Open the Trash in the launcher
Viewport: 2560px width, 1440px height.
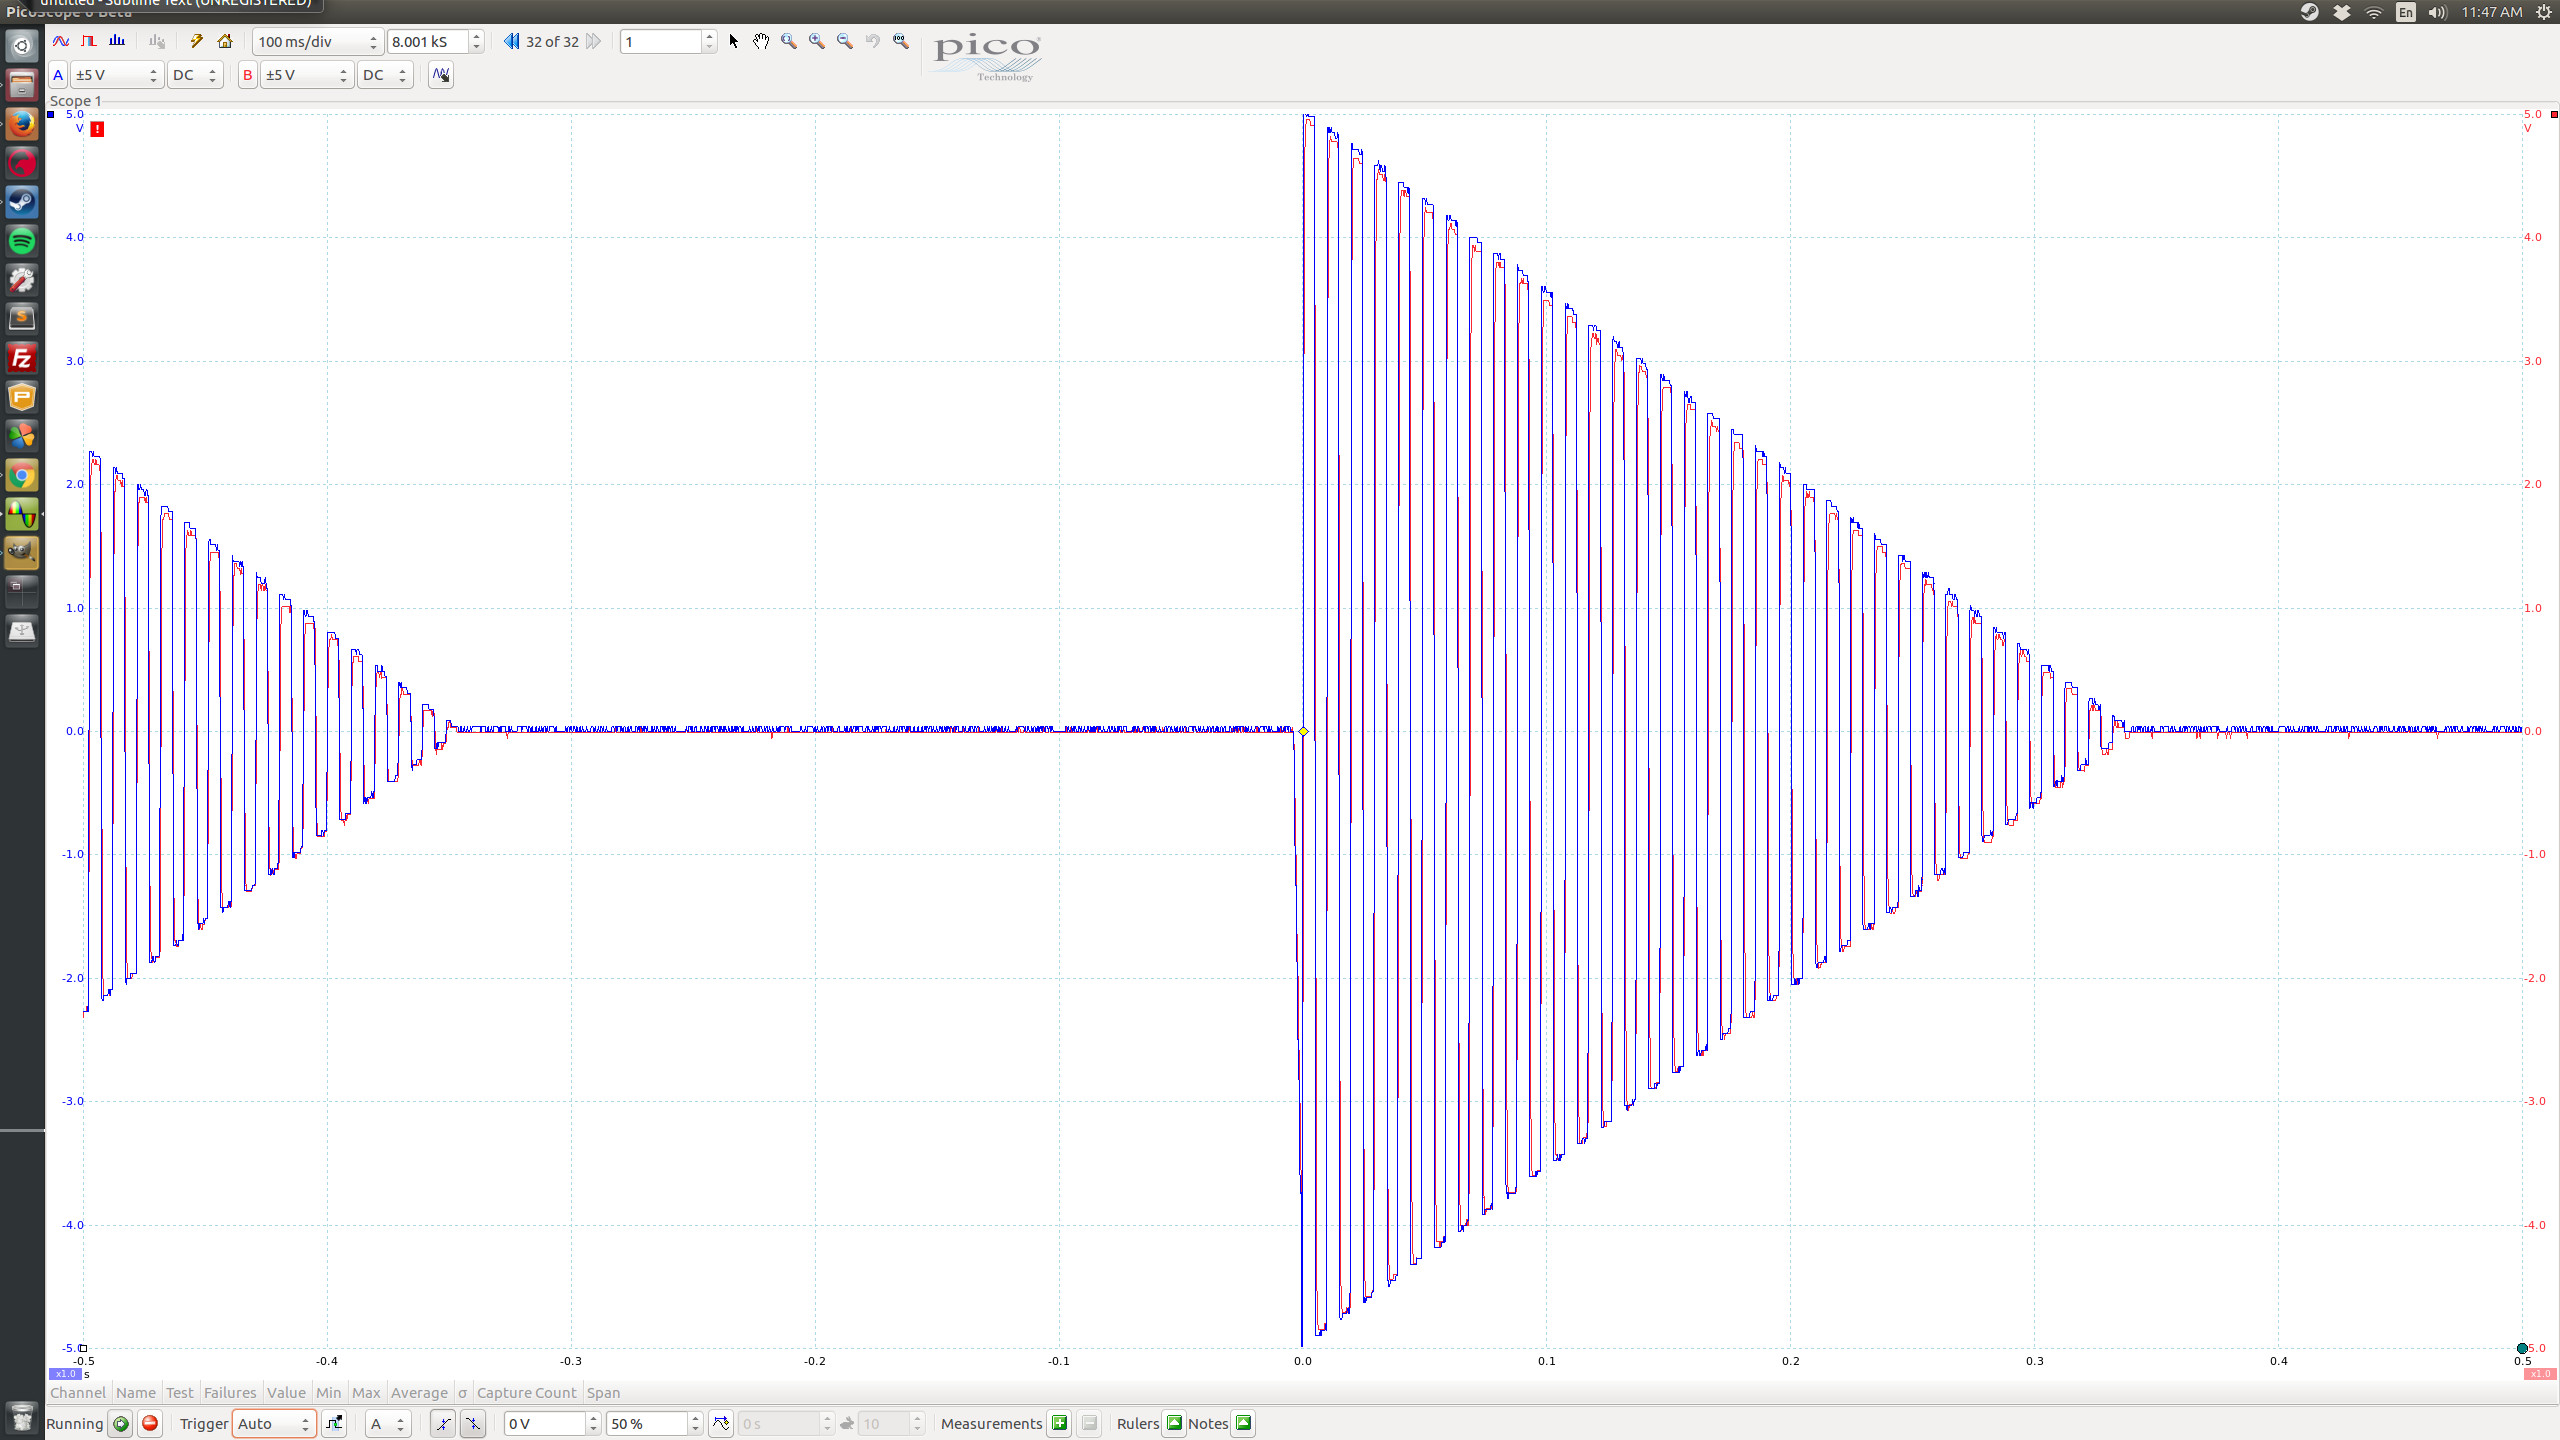point(22,1416)
